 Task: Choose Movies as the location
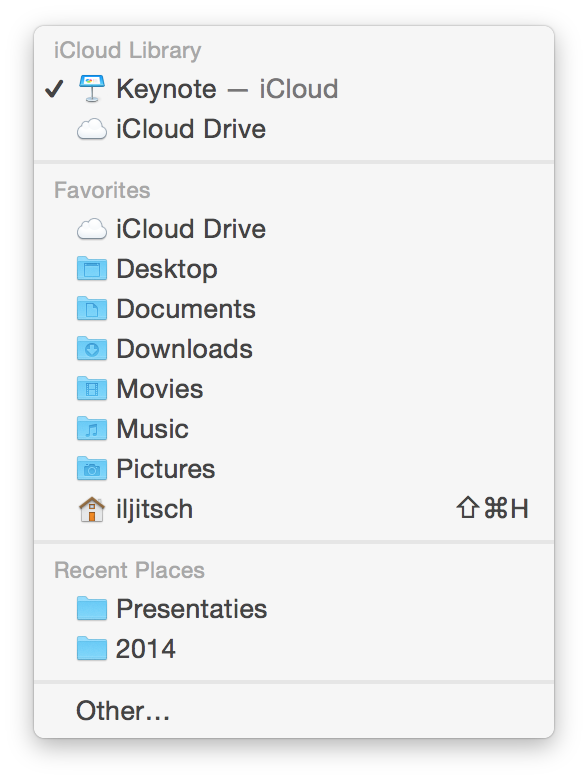[x=294, y=389]
